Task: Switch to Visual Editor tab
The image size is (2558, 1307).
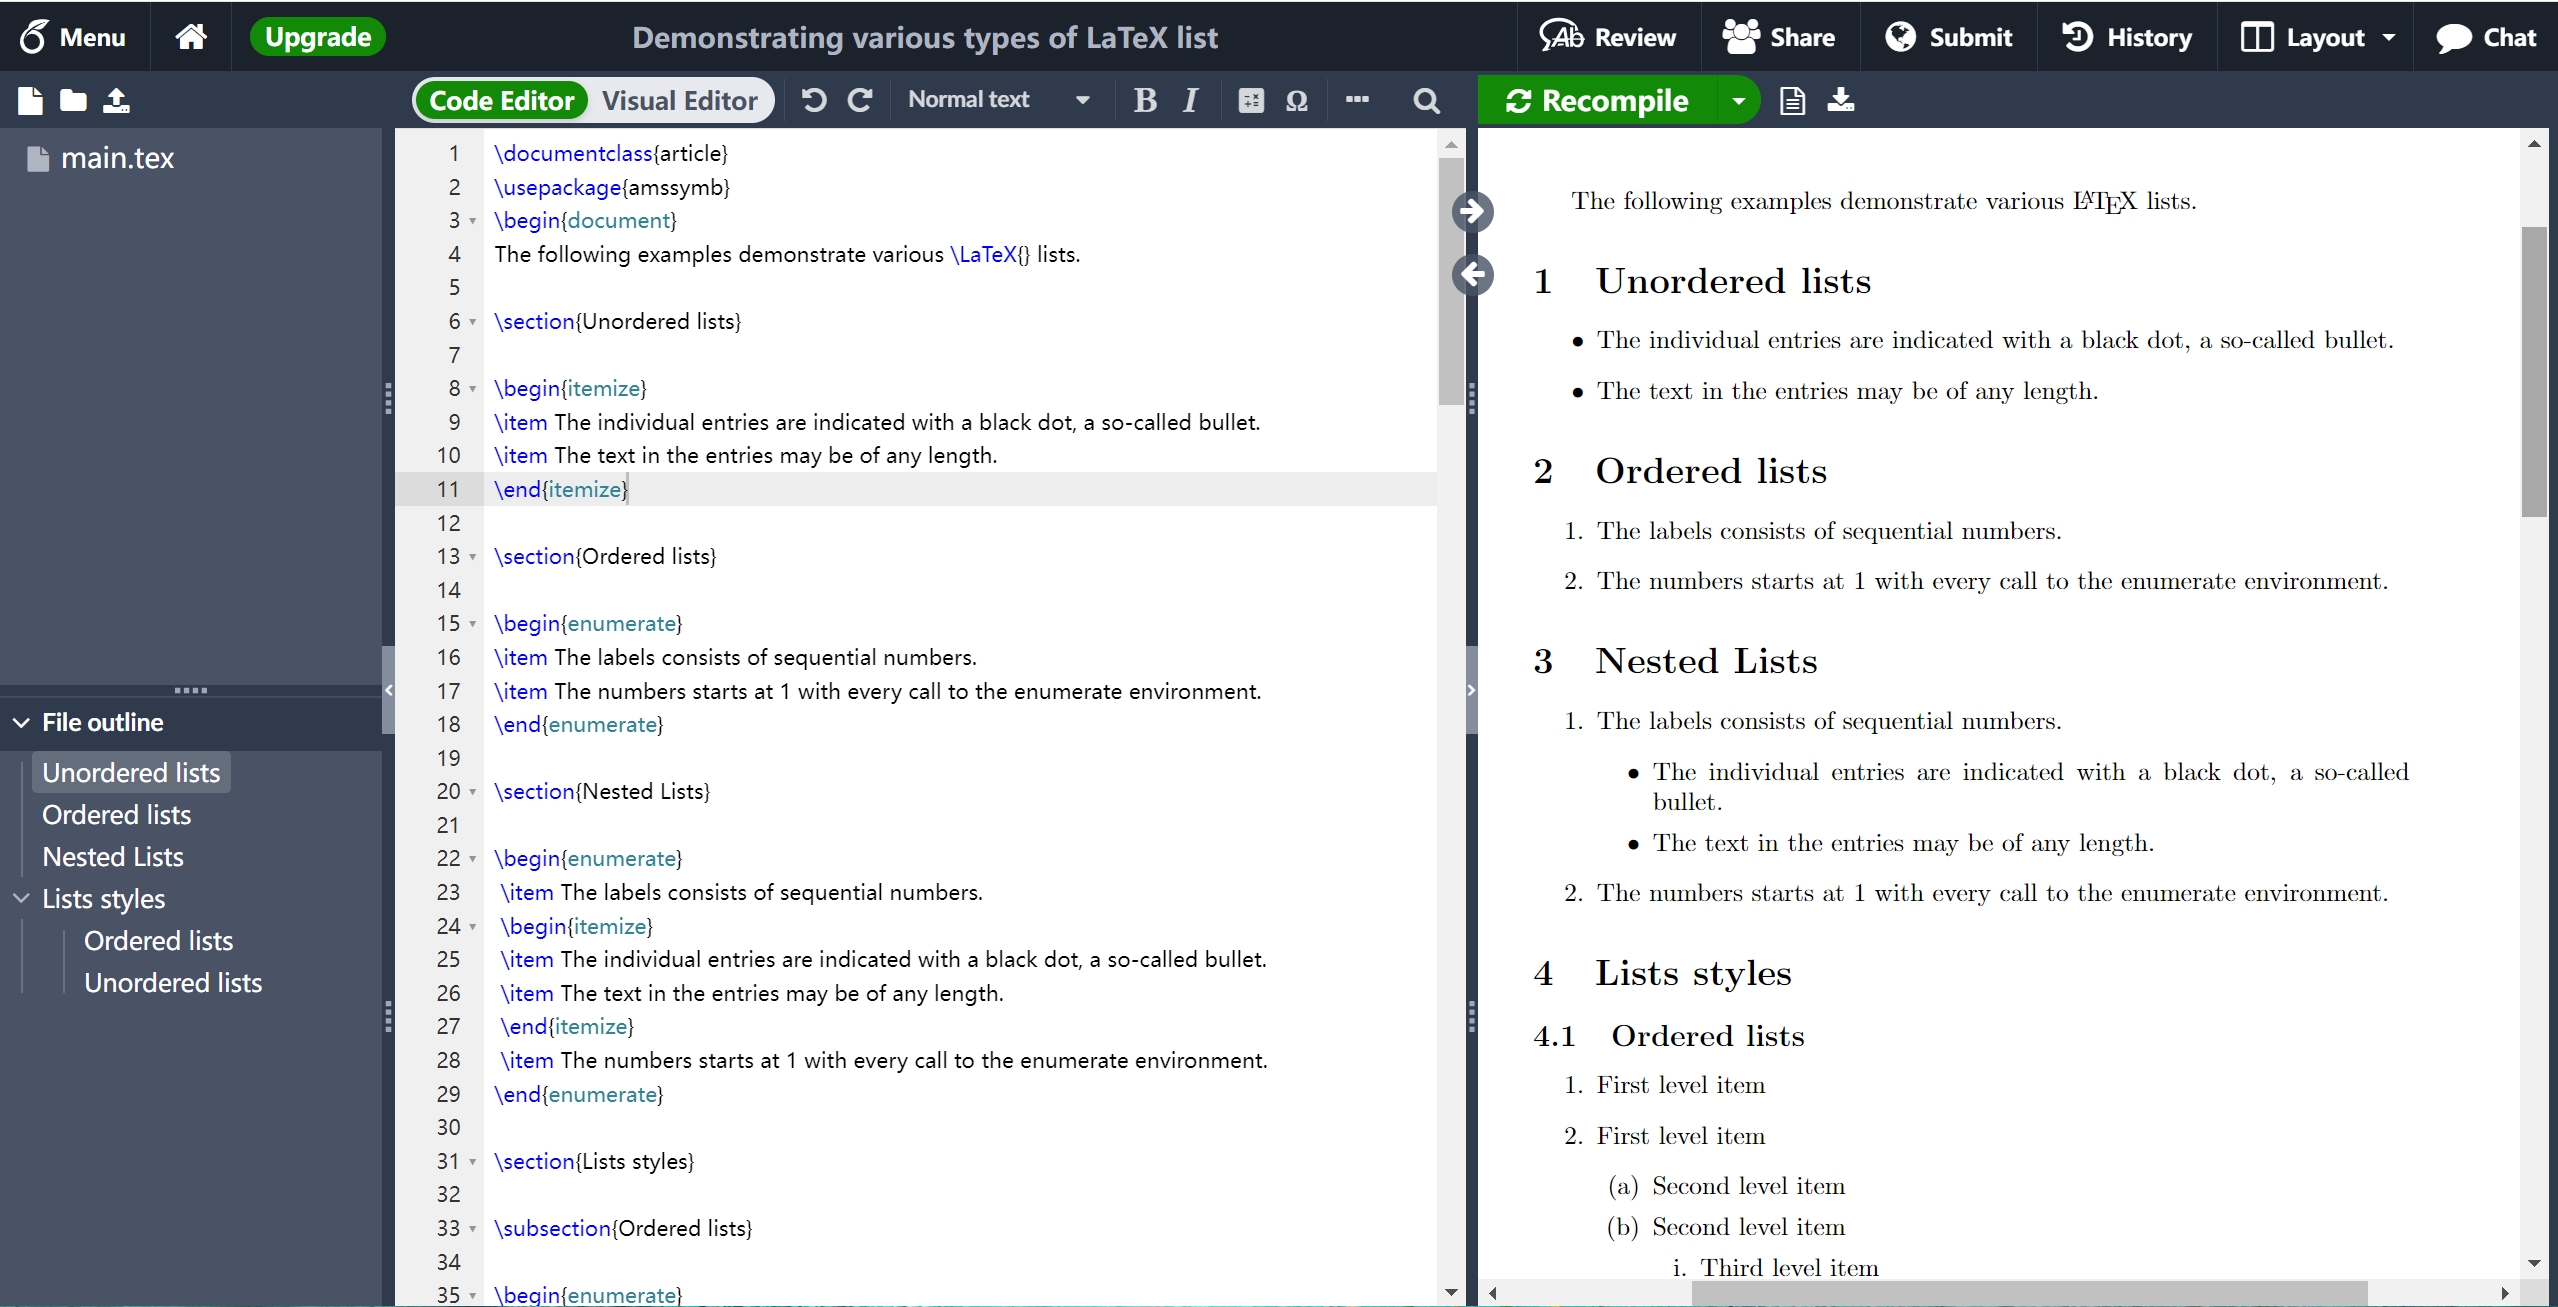Action: (680, 100)
